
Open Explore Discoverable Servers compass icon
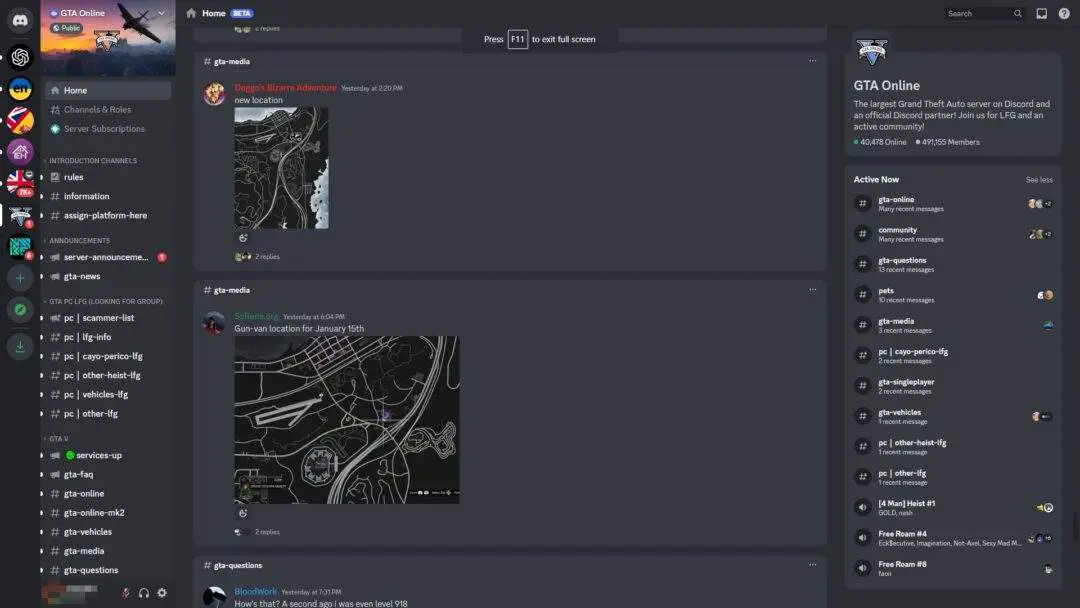[20, 310]
